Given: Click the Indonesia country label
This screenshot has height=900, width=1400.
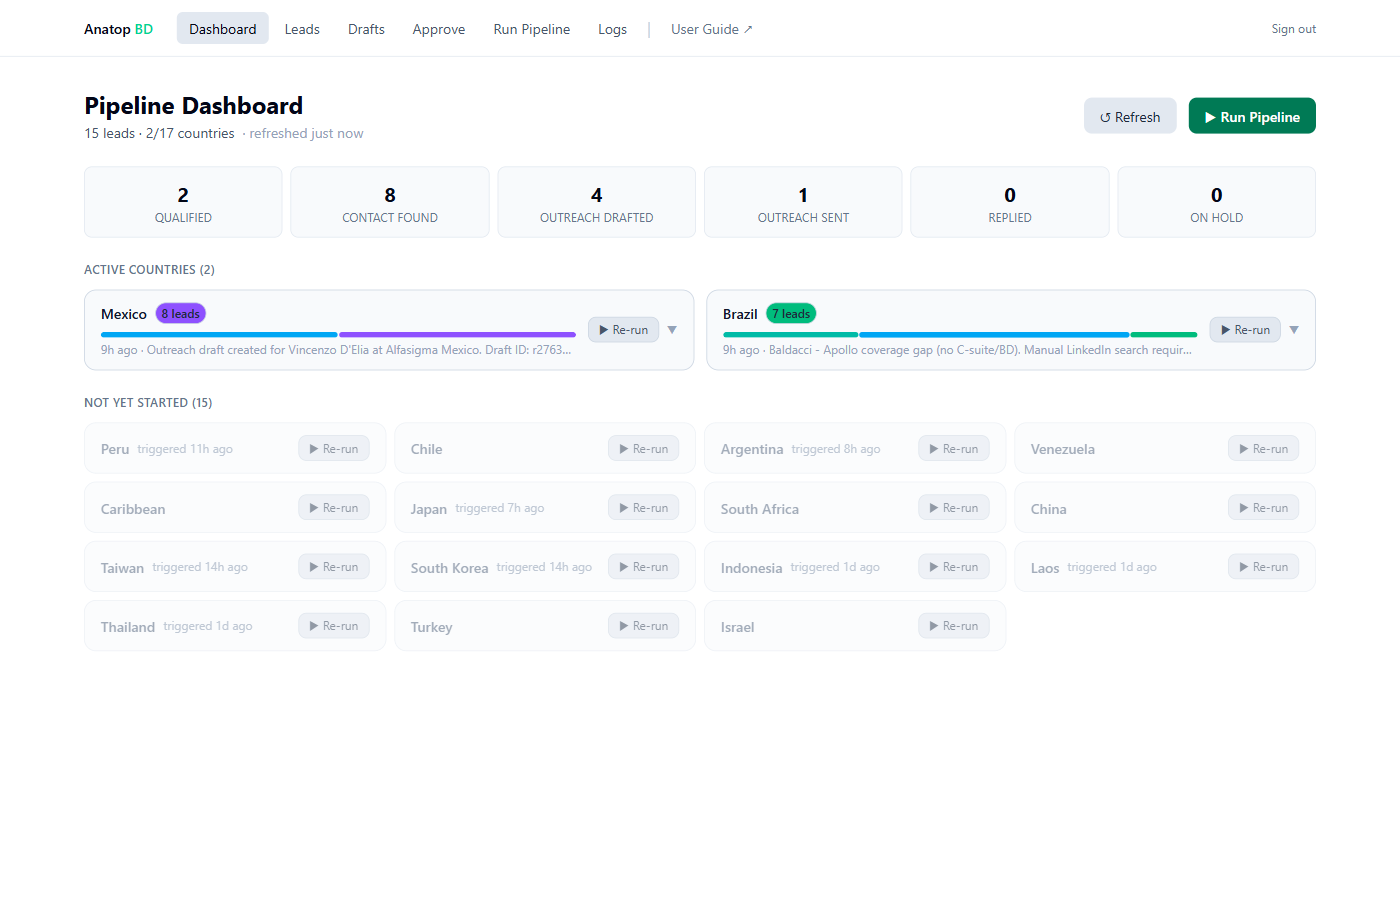Looking at the screenshot, I should coord(751,568).
